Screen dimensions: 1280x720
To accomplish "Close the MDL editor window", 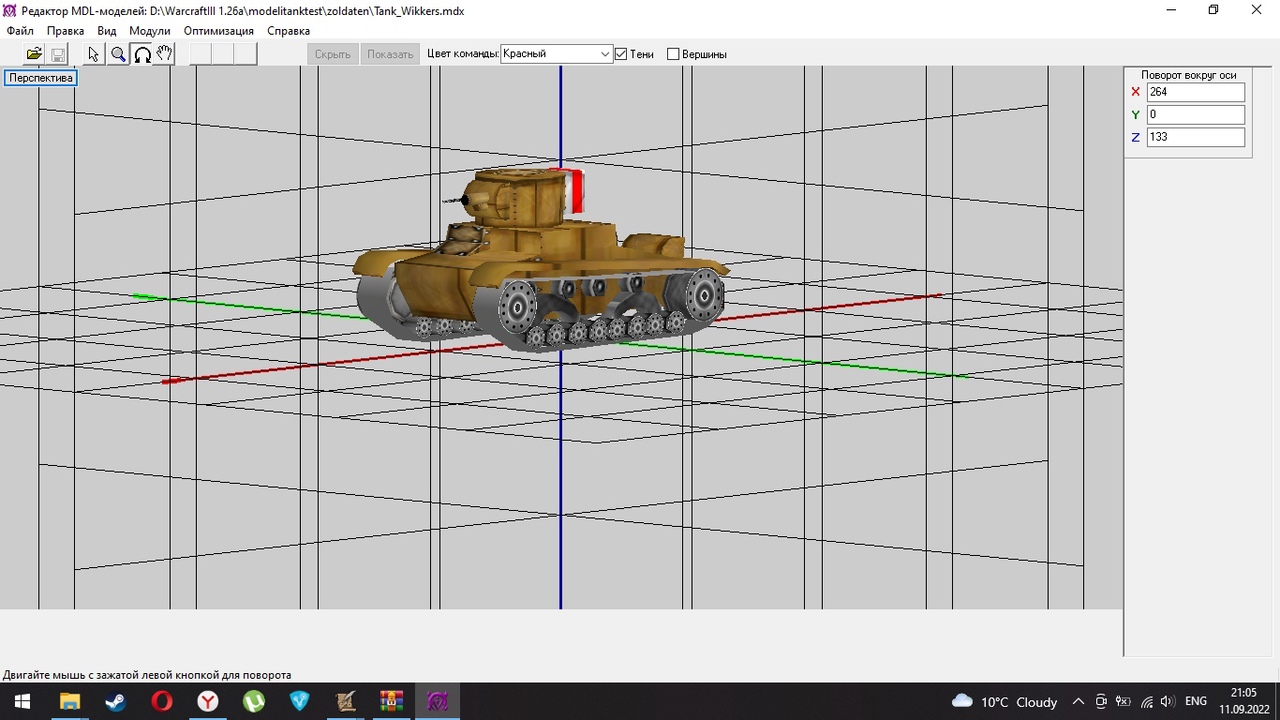I will point(1257,10).
